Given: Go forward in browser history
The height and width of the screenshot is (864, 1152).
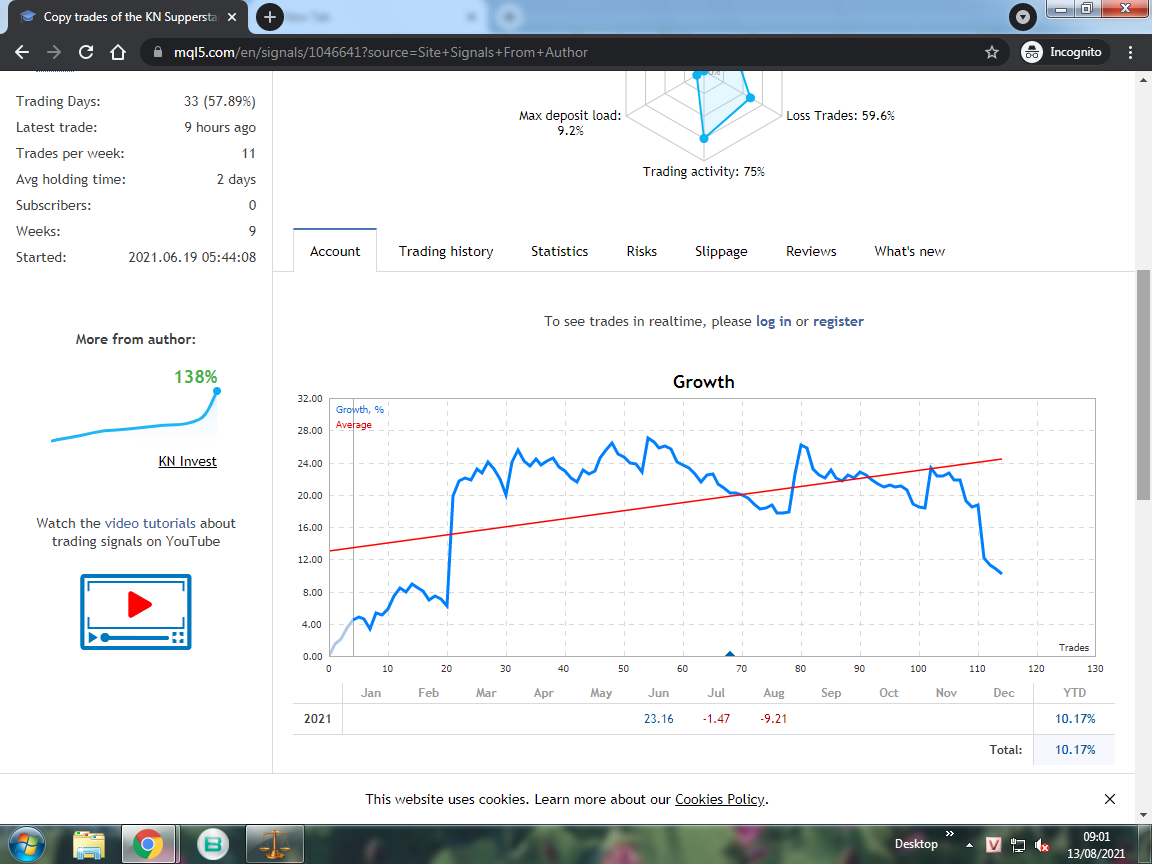Looking at the screenshot, I should (54, 52).
